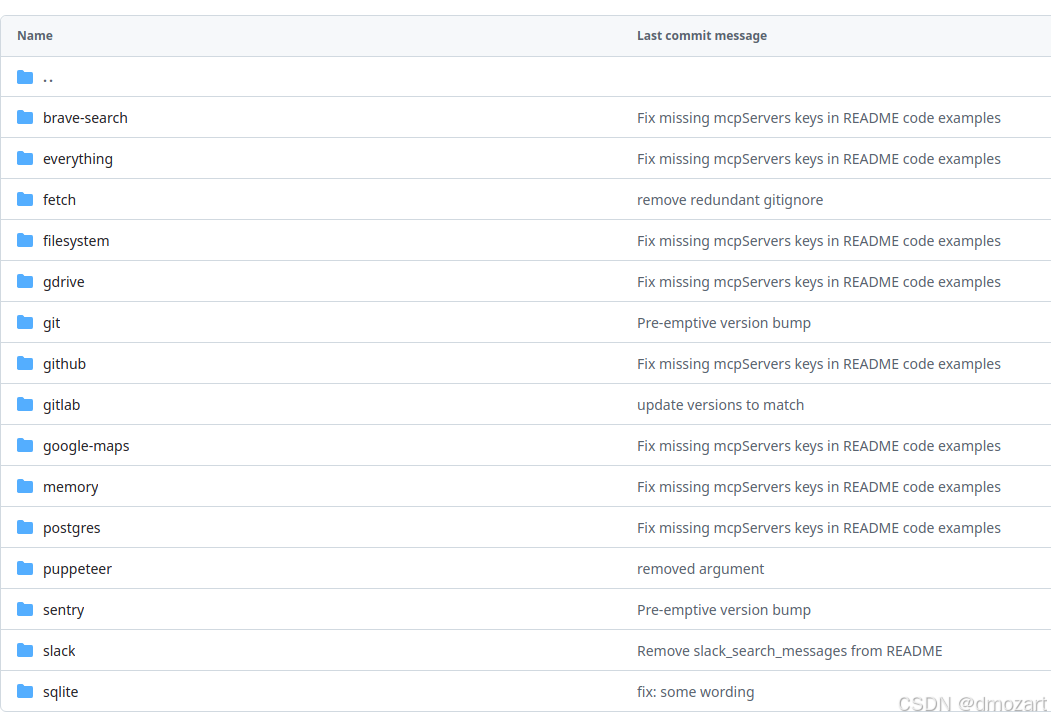Open postgres' last commit message
Screen dimensions: 1051x721
(818, 529)
